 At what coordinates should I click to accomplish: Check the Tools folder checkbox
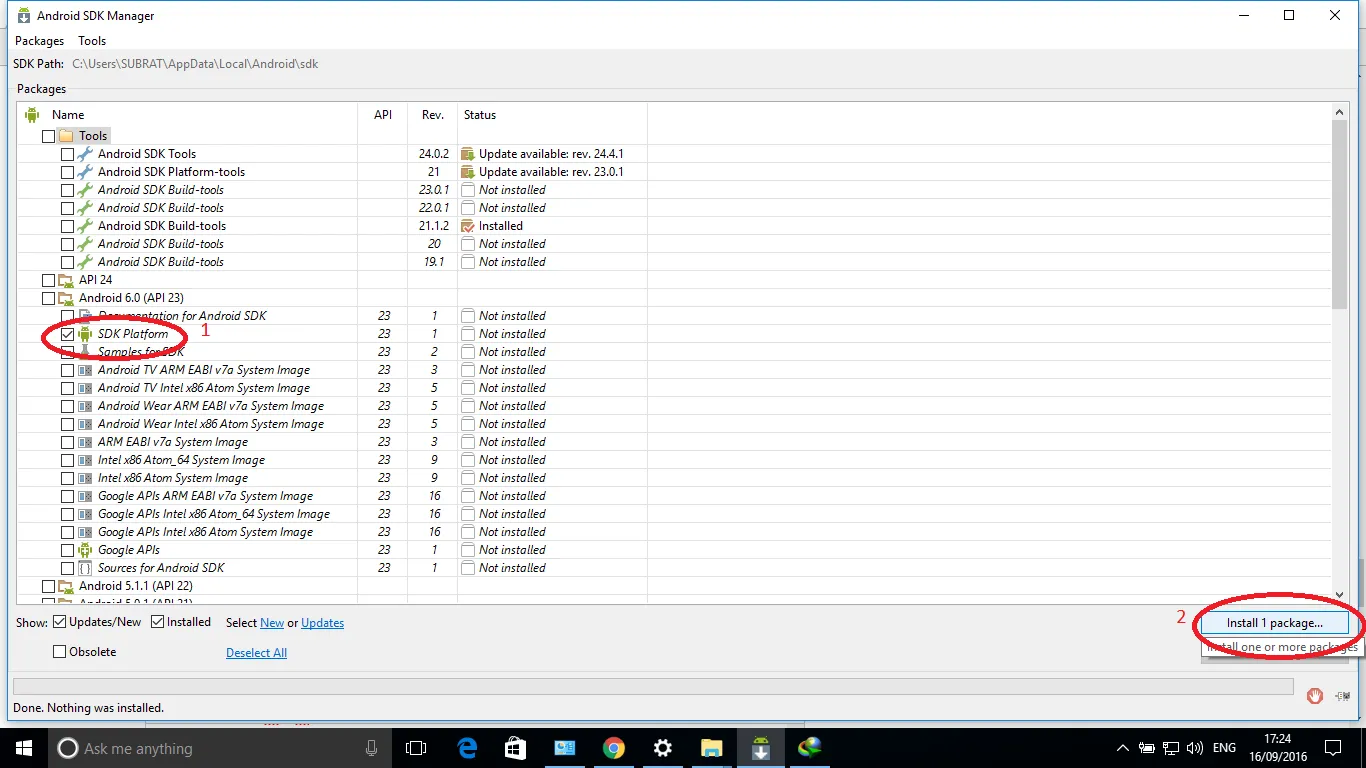click(48, 136)
